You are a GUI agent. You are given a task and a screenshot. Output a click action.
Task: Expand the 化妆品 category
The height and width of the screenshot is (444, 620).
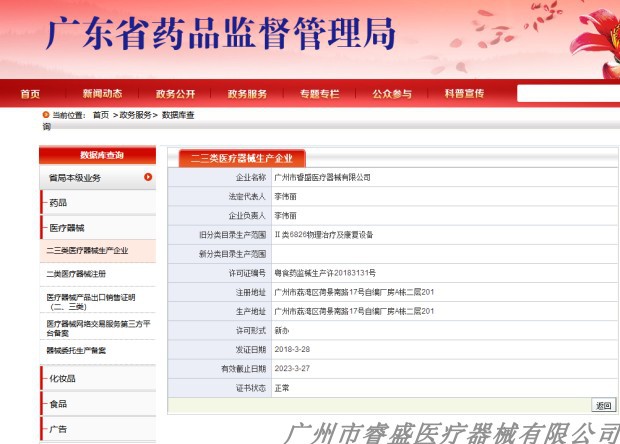[x=98, y=378]
